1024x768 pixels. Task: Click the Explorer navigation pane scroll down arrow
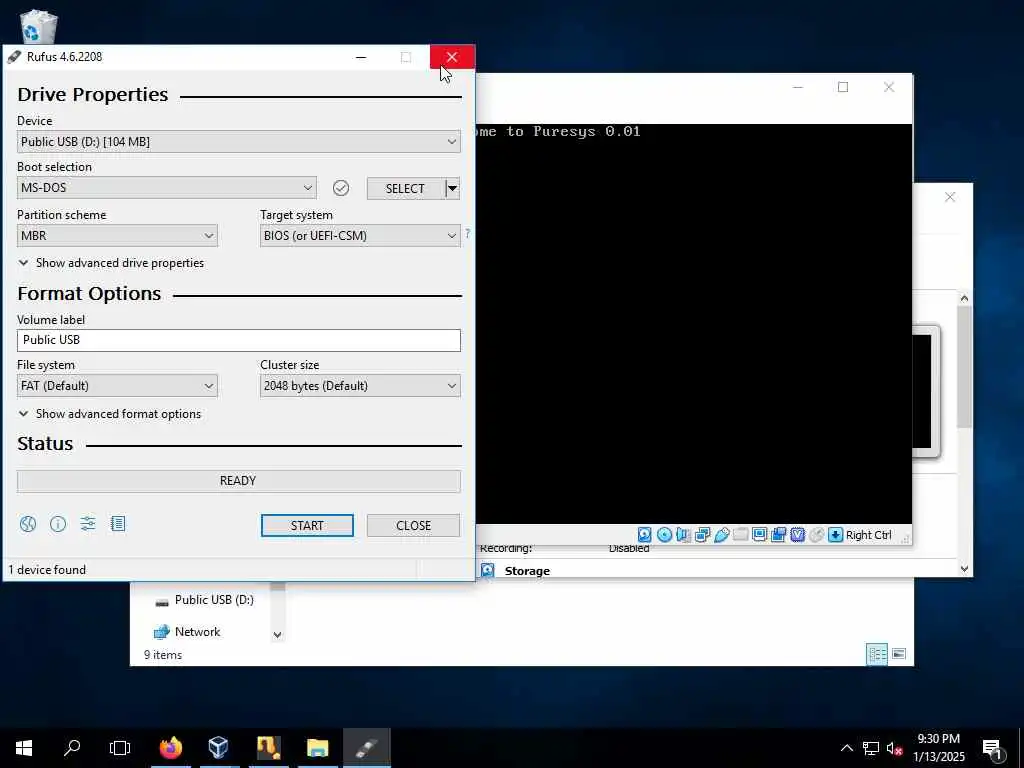point(278,635)
